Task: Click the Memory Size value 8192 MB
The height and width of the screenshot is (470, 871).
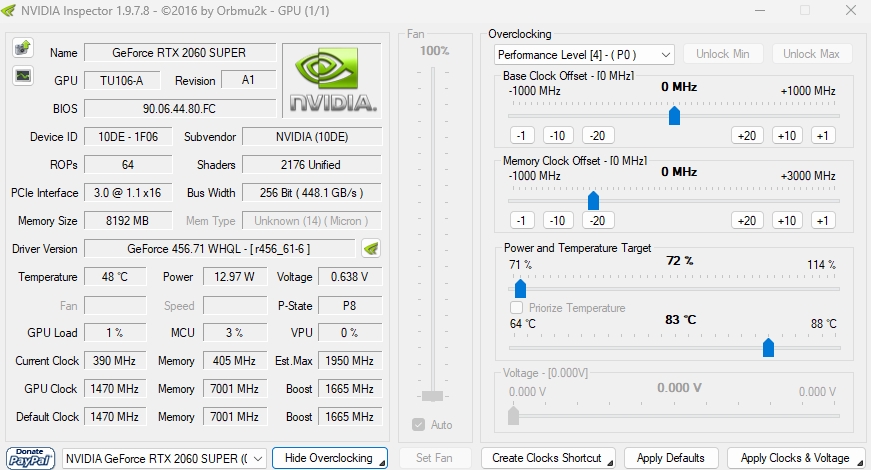Action: click(128, 221)
